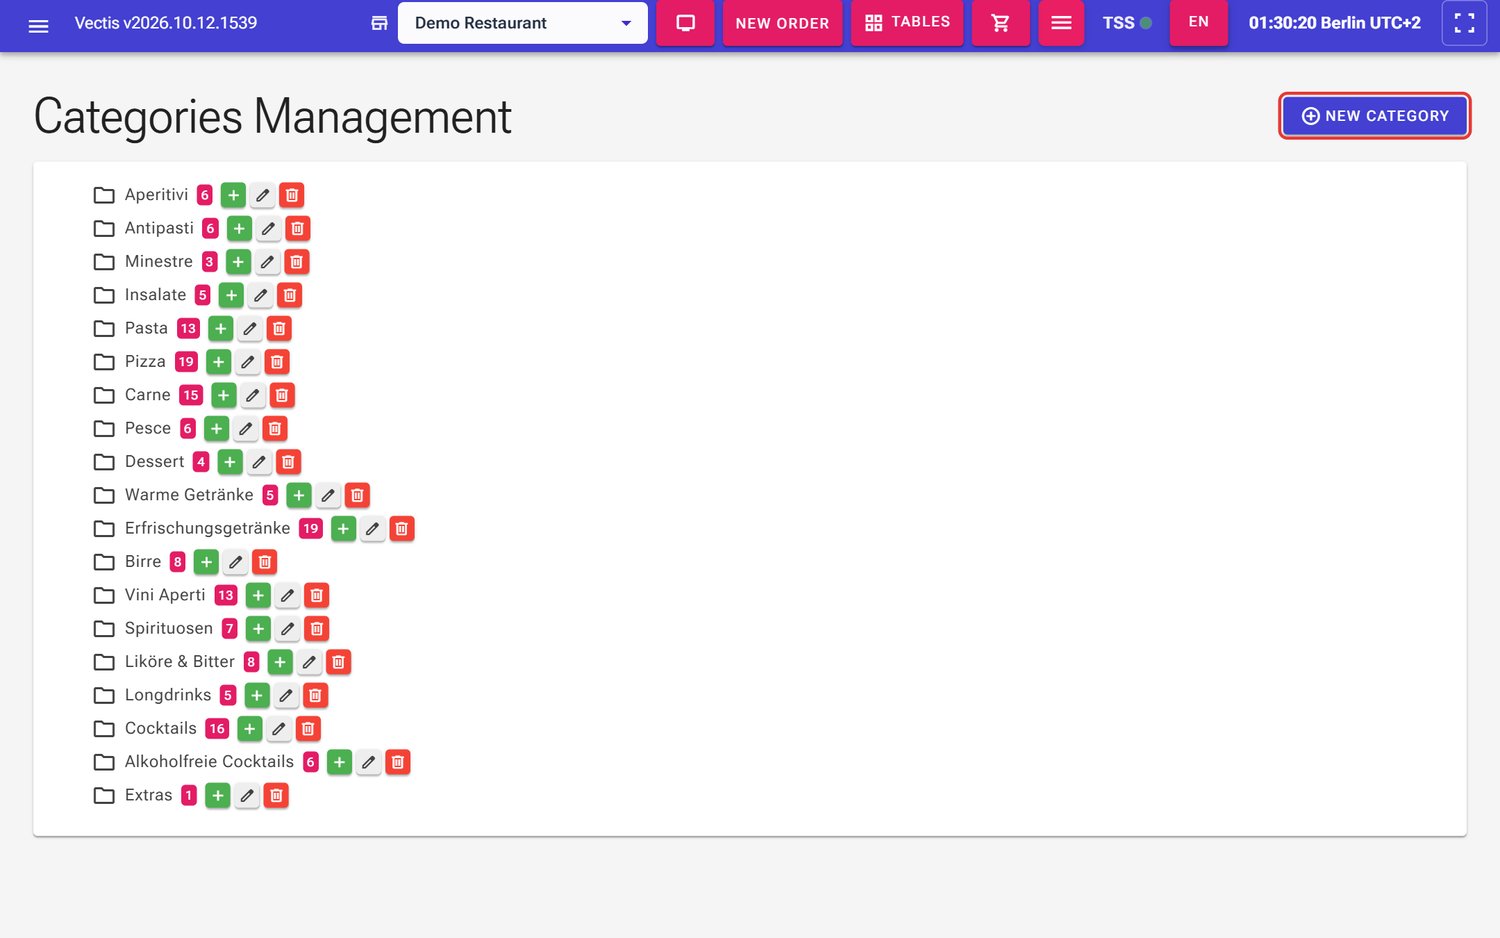Click the Extras folder icon
This screenshot has width=1500, height=938.
(104, 795)
